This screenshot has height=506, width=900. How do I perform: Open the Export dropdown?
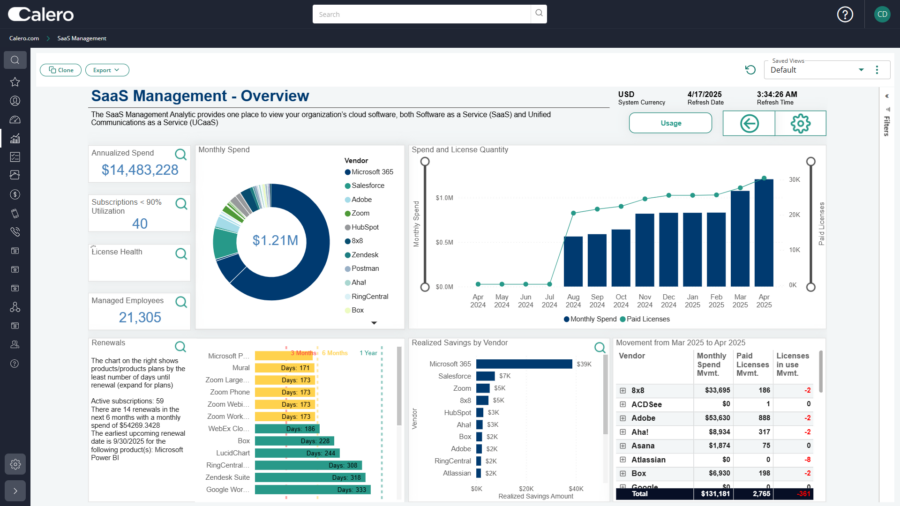click(107, 70)
